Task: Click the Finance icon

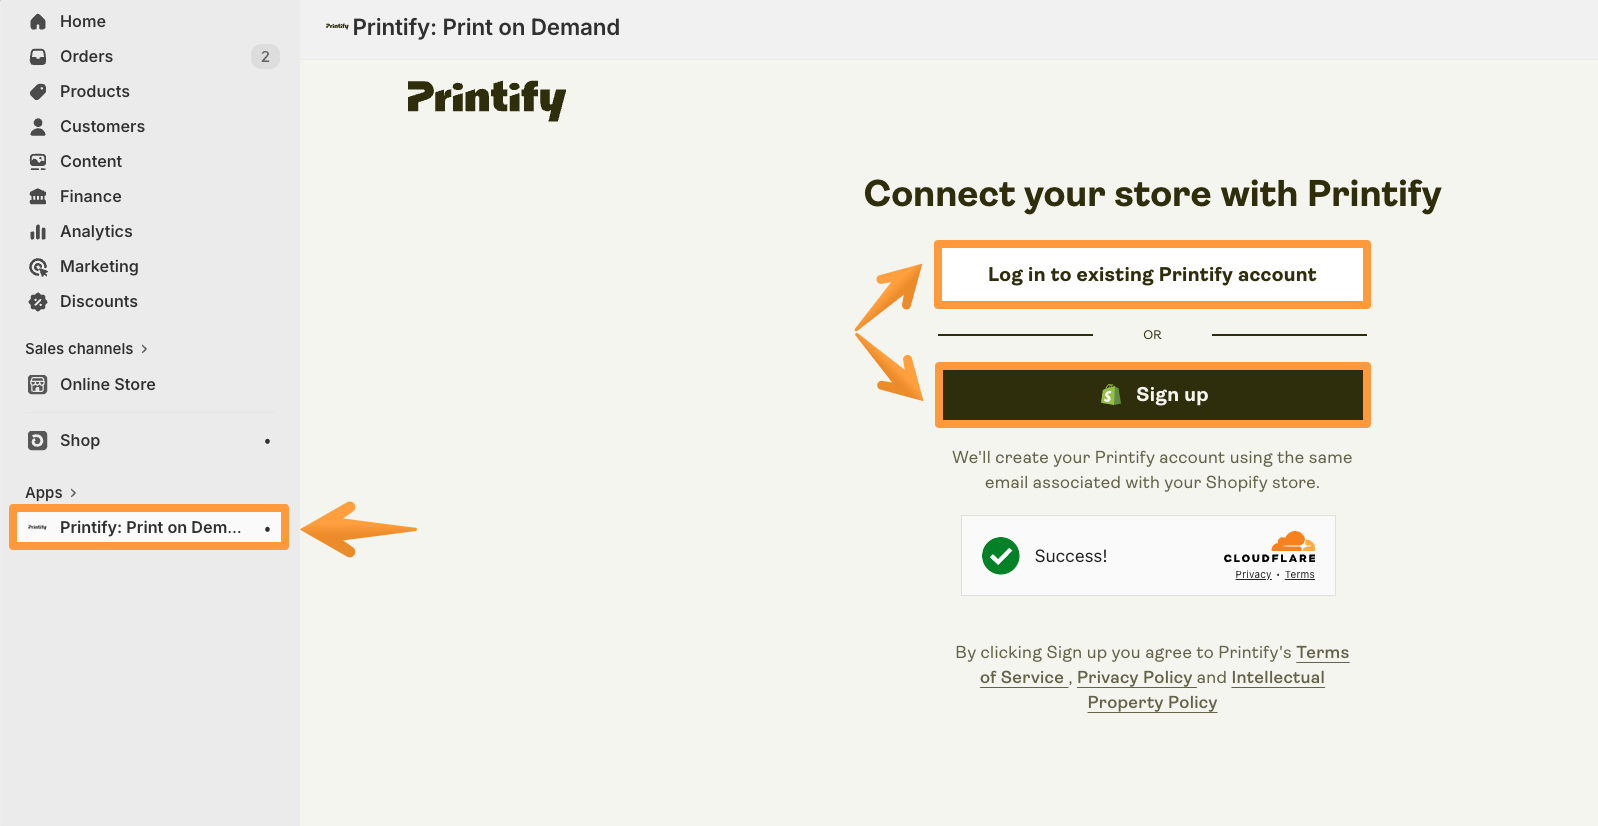Action: [x=37, y=196]
